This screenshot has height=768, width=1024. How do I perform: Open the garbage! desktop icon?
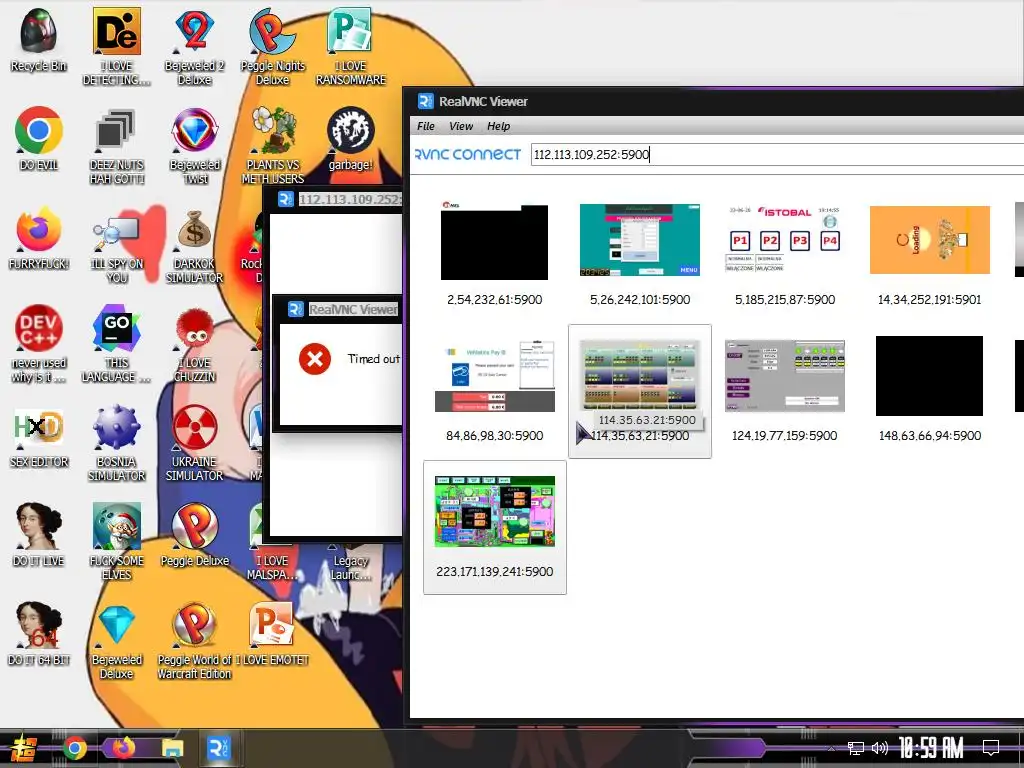pos(351,131)
